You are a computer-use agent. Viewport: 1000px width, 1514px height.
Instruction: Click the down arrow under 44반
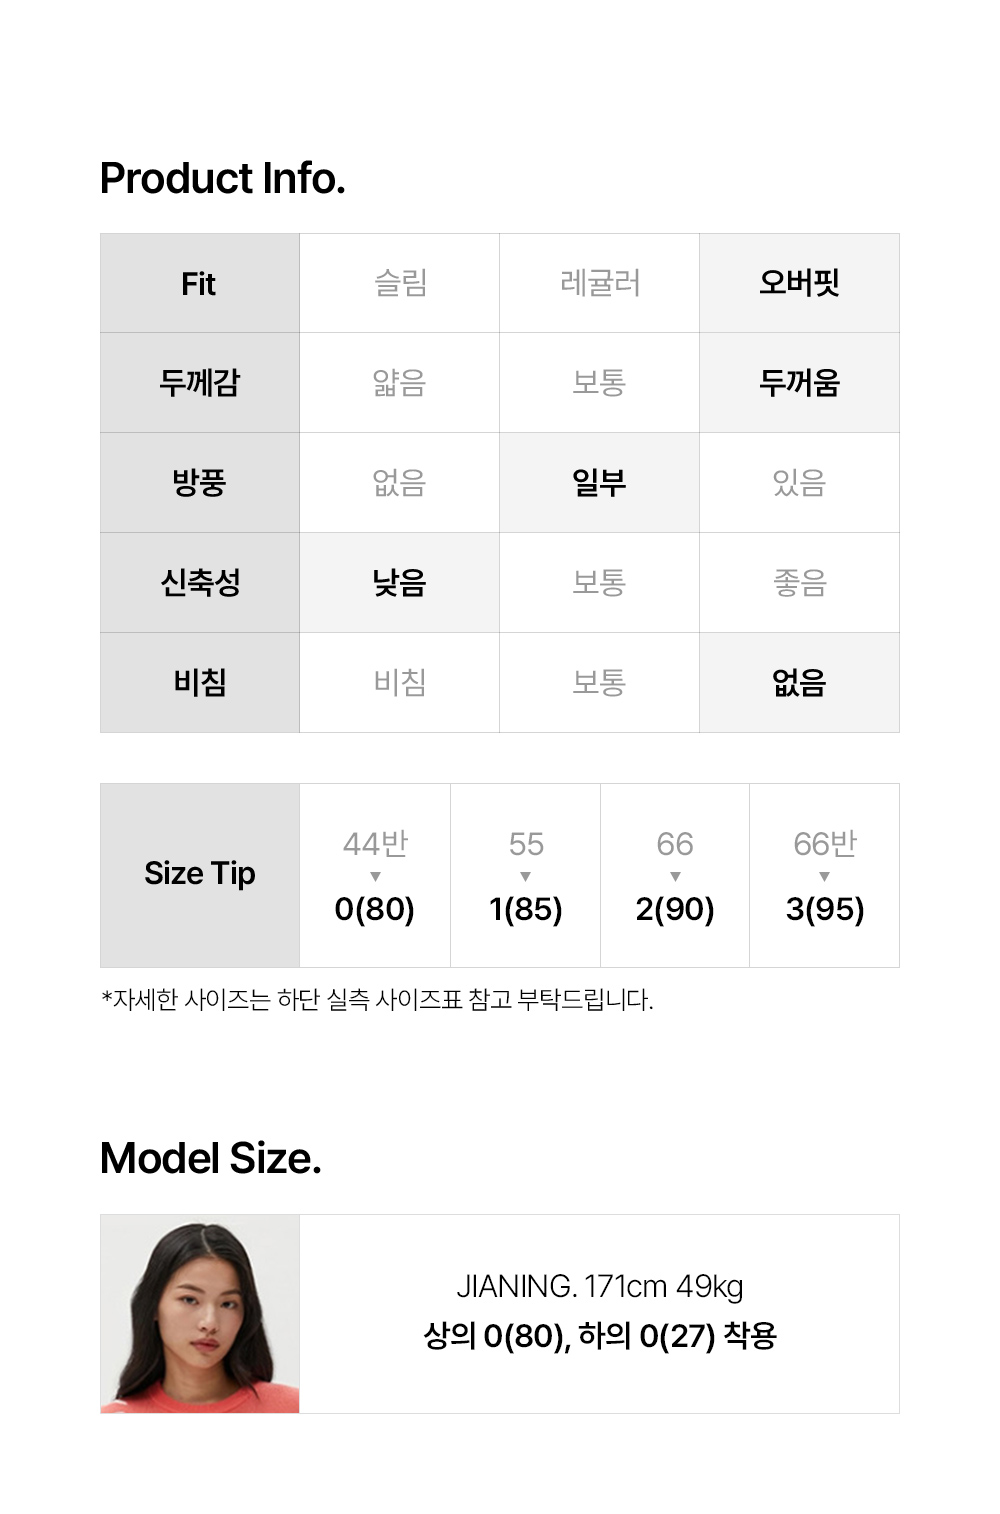coord(375,877)
